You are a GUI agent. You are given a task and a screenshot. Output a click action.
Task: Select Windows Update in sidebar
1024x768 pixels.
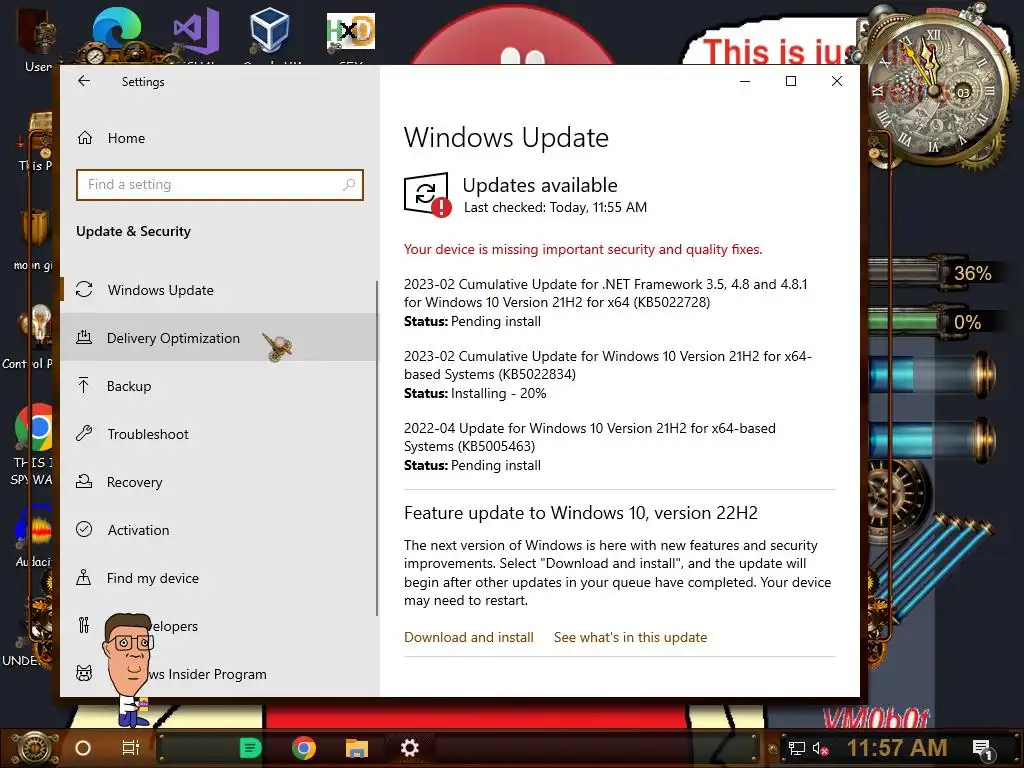click(x=219, y=289)
